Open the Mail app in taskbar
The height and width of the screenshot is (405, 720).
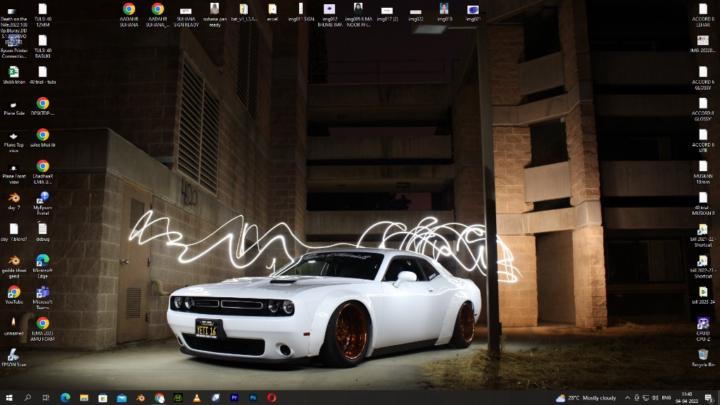122,398
